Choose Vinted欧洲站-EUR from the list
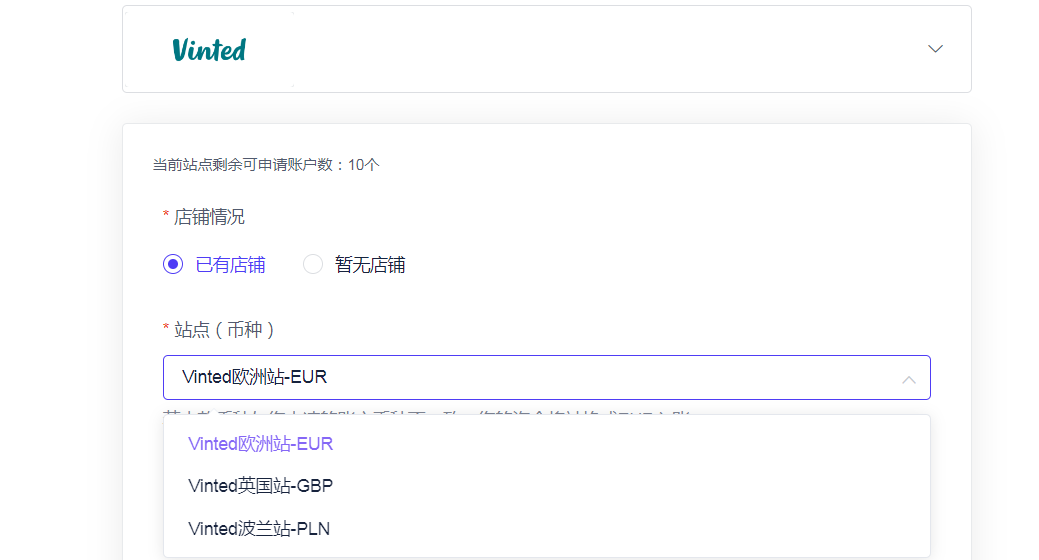 coord(547,444)
